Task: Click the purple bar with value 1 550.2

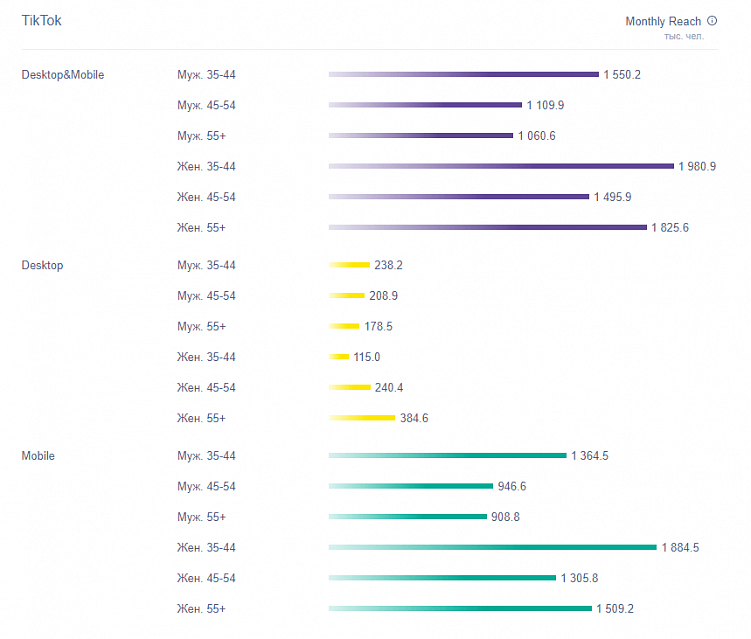Action: click(x=463, y=75)
